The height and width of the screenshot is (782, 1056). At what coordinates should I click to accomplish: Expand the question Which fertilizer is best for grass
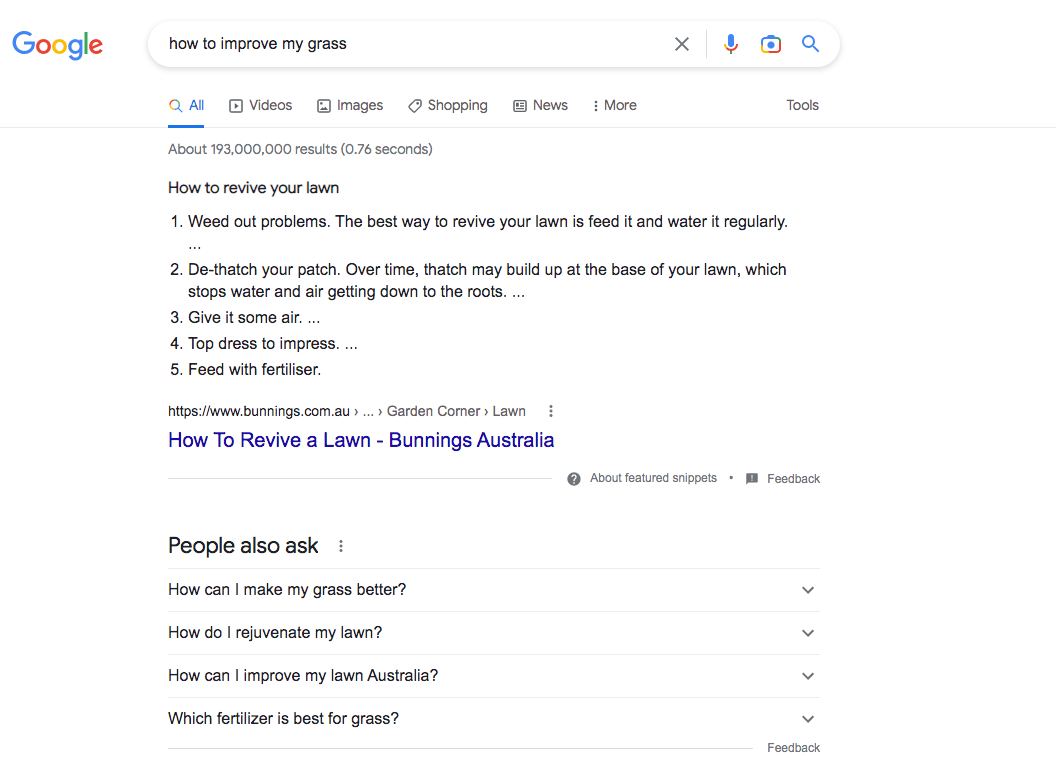(x=807, y=718)
